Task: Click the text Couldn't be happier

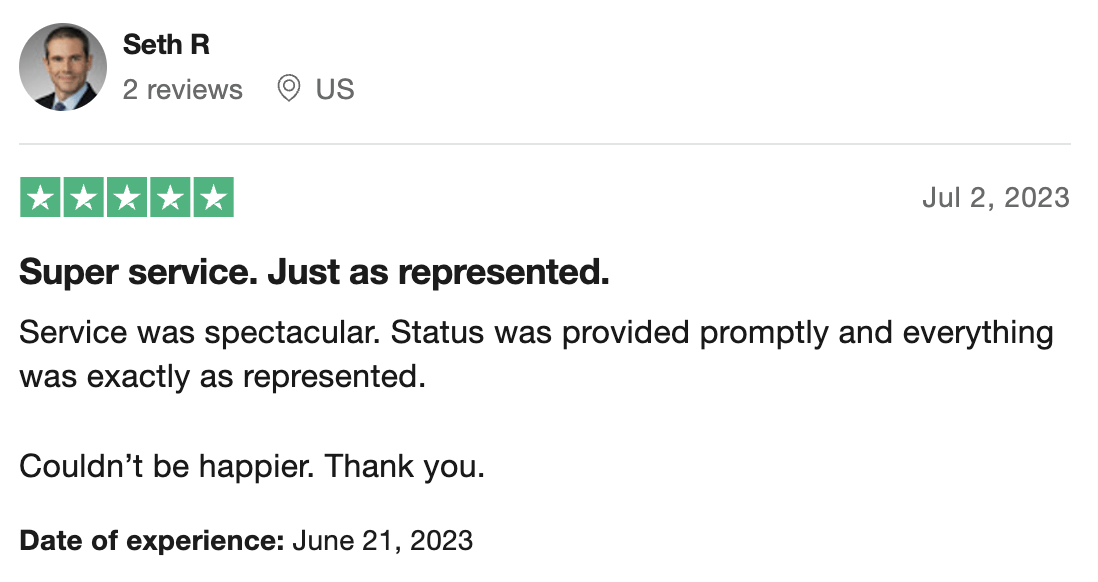Action: coord(167,466)
